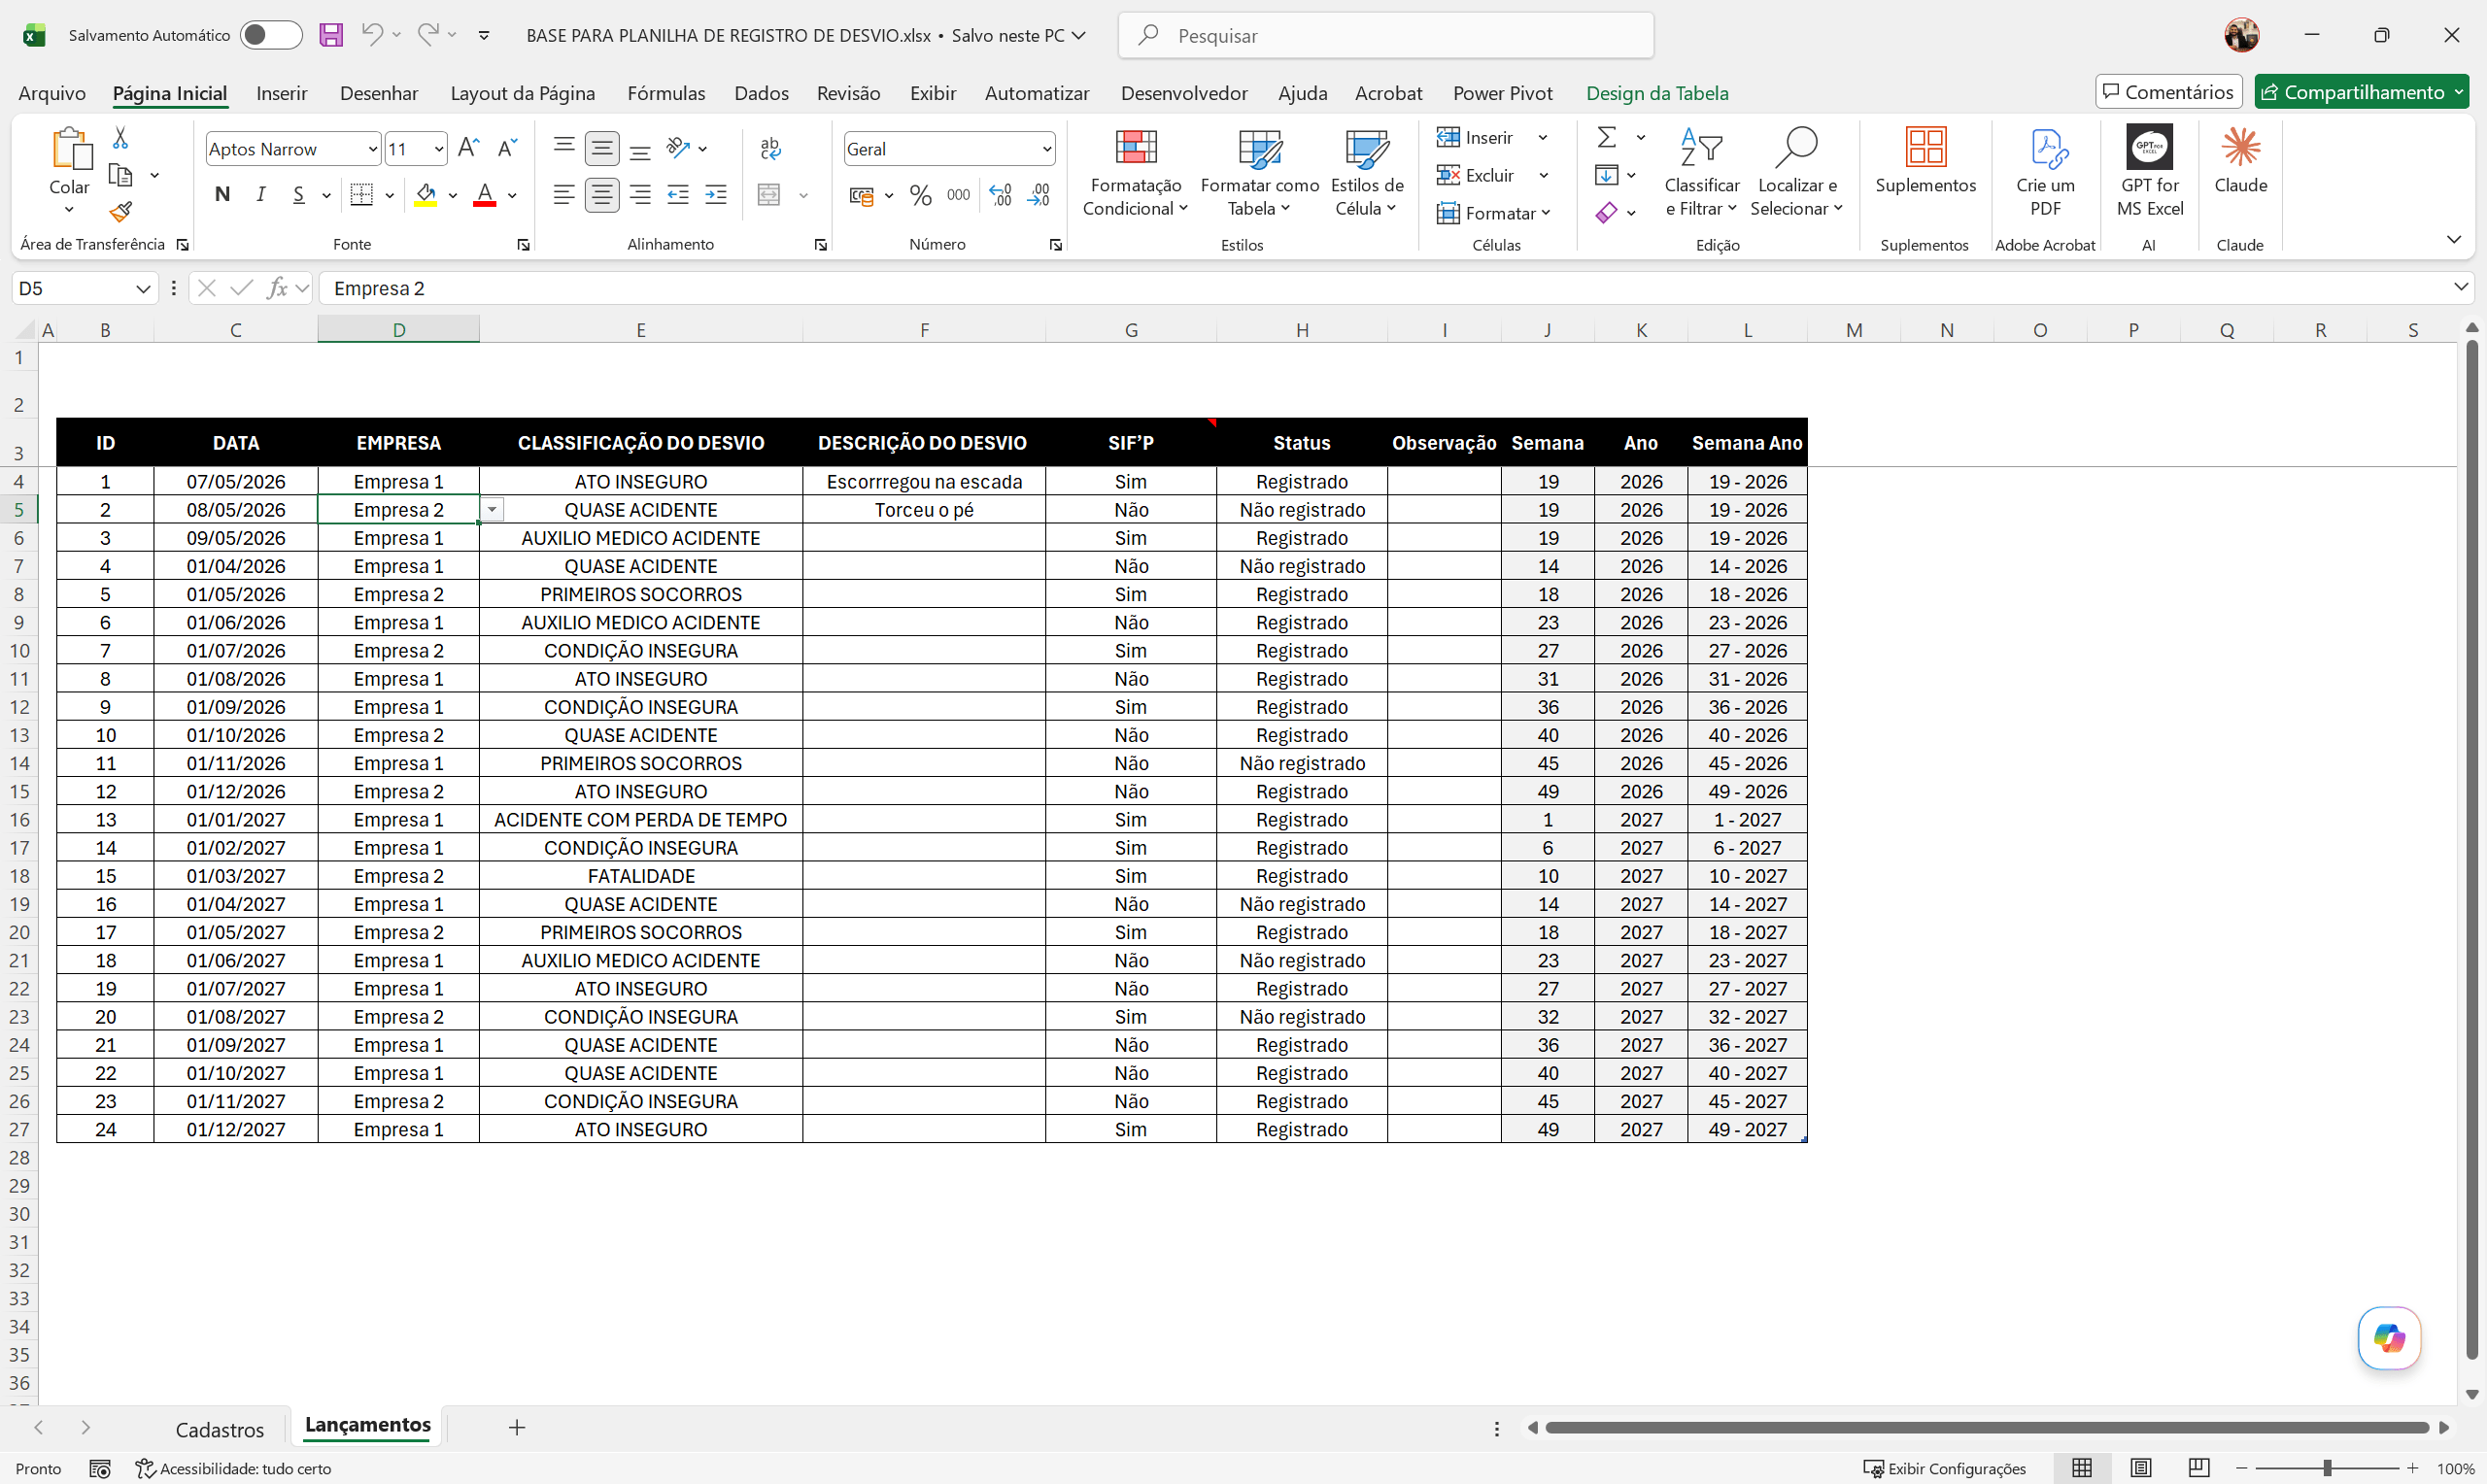Undo the last action
This screenshot has width=2487, height=1484.
pyautogui.click(x=371, y=35)
